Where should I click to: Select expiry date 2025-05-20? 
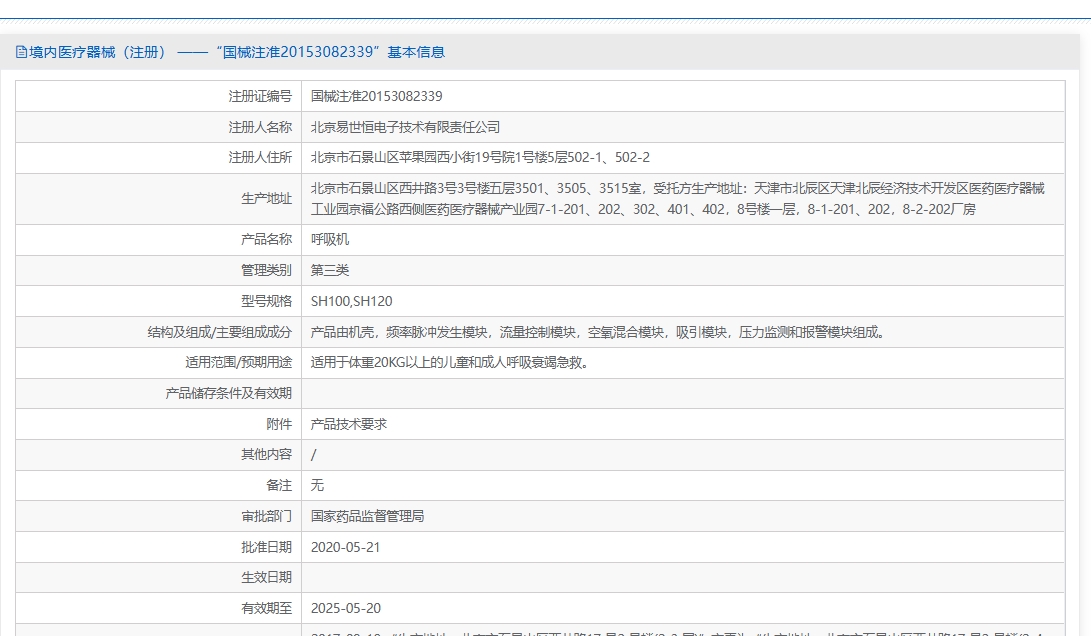tap(346, 608)
